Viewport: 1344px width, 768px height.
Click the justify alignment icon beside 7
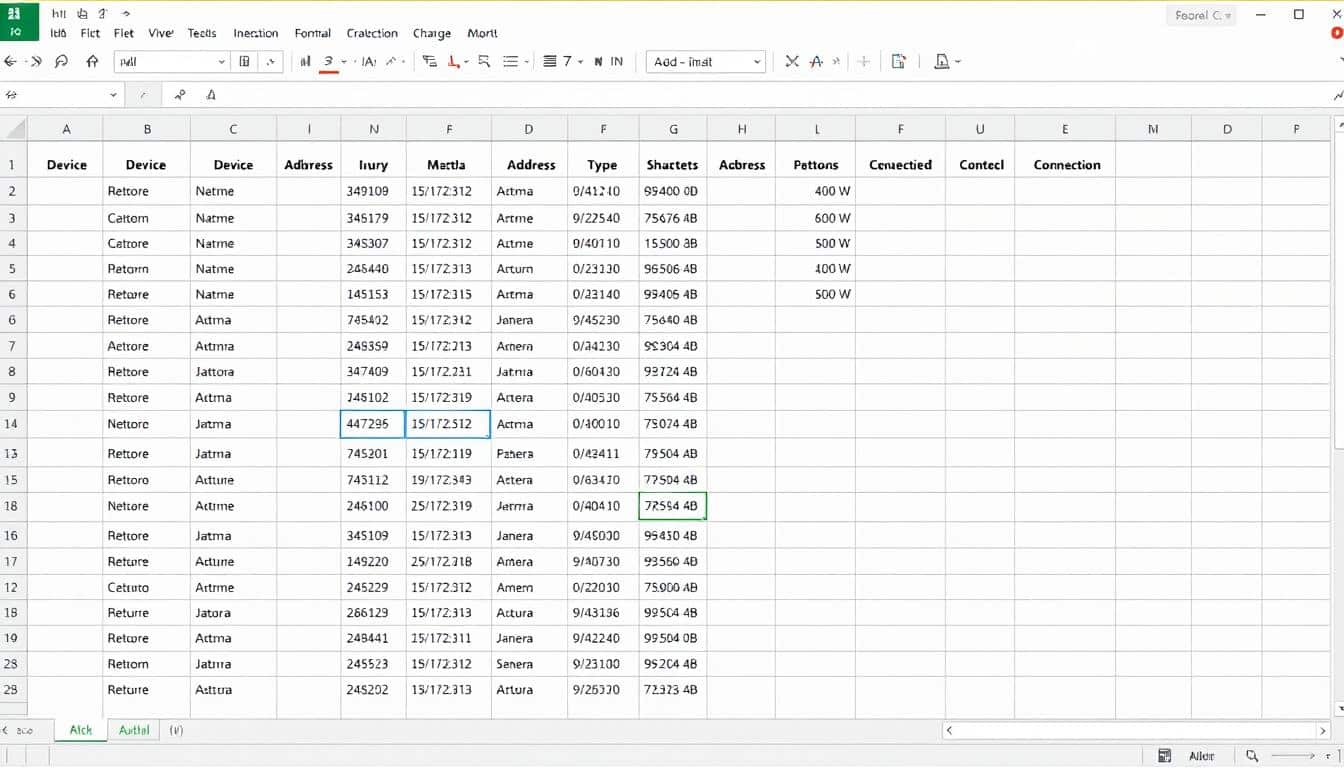click(549, 61)
